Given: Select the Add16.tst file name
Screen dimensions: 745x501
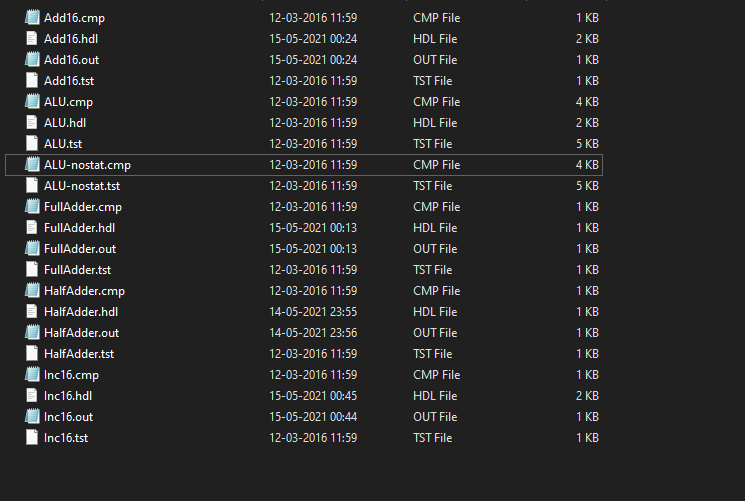Looking at the screenshot, I should click(x=69, y=81).
